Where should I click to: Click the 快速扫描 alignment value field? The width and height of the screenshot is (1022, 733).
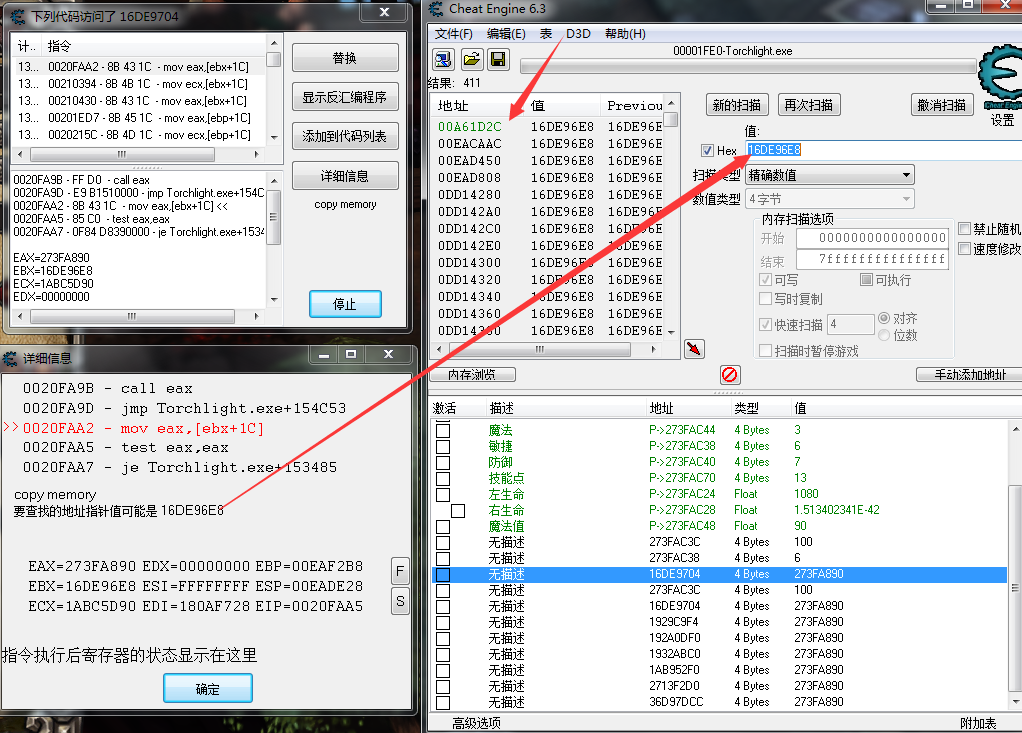click(x=851, y=324)
